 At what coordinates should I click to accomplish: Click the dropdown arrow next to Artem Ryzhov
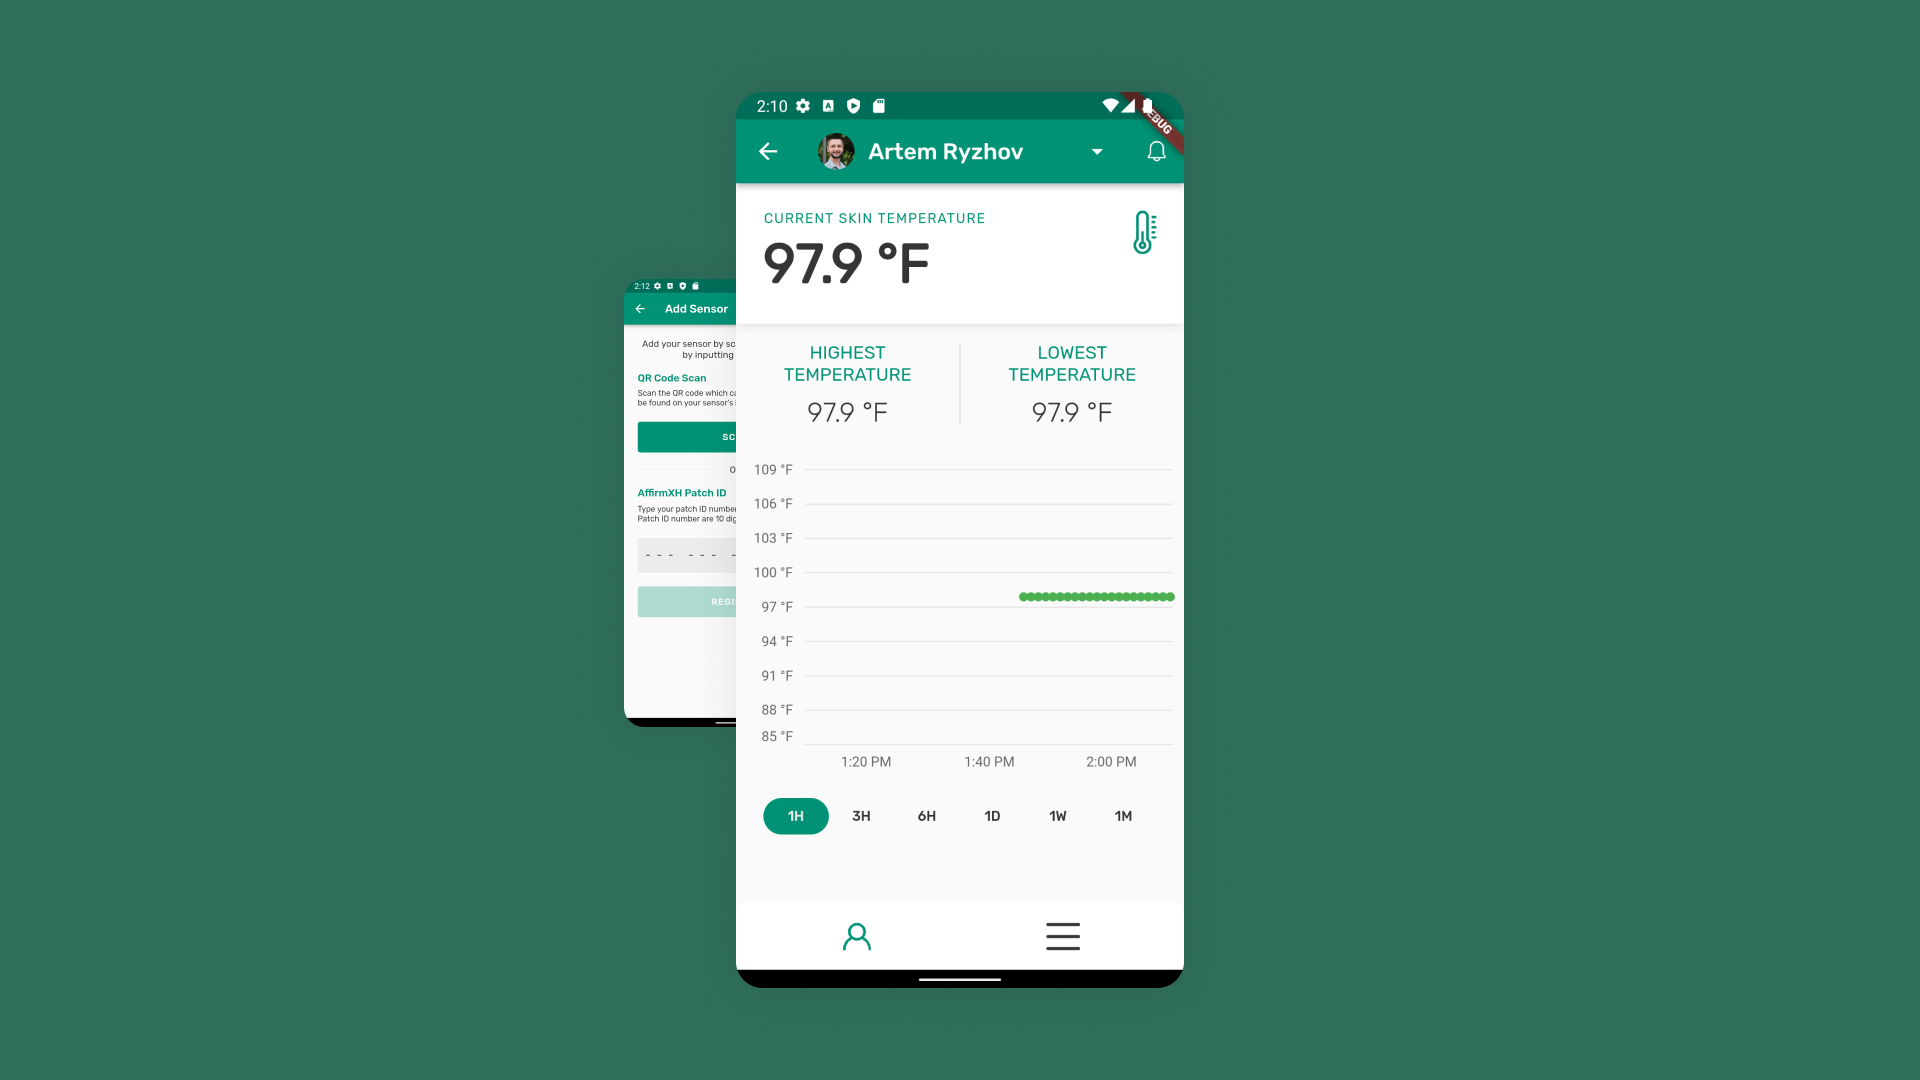pos(1096,152)
